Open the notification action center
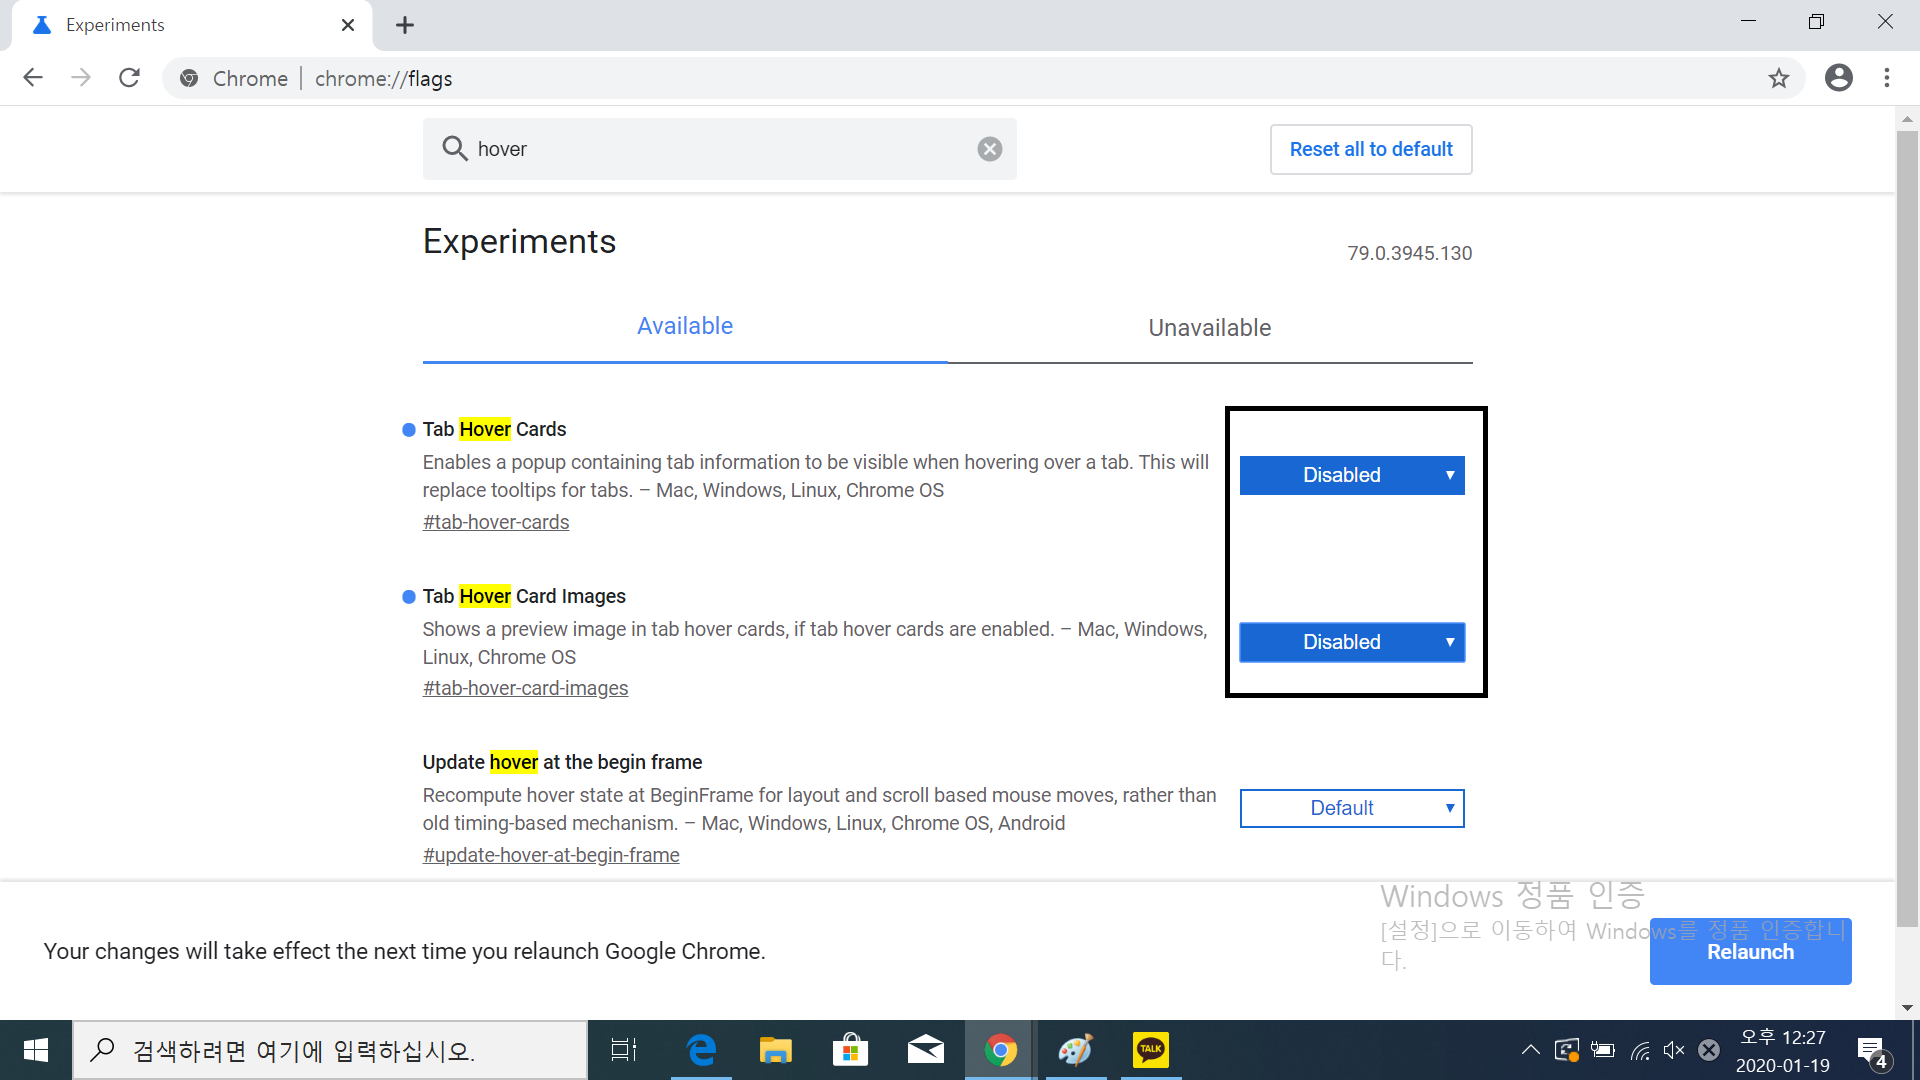1920x1080 pixels. click(x=1873, y=1052)
